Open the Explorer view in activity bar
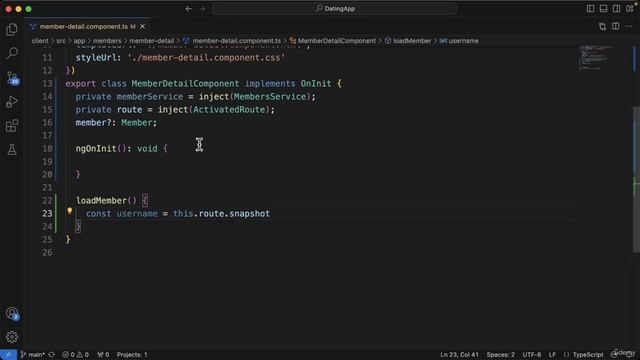This screenshot has width=640, height=360. coord(12,29)
